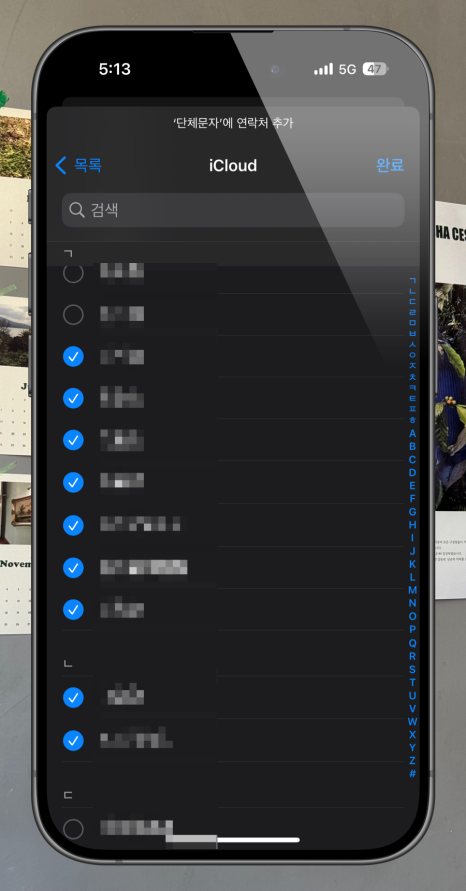Tap the ㄴ section header

click(68, 663)
